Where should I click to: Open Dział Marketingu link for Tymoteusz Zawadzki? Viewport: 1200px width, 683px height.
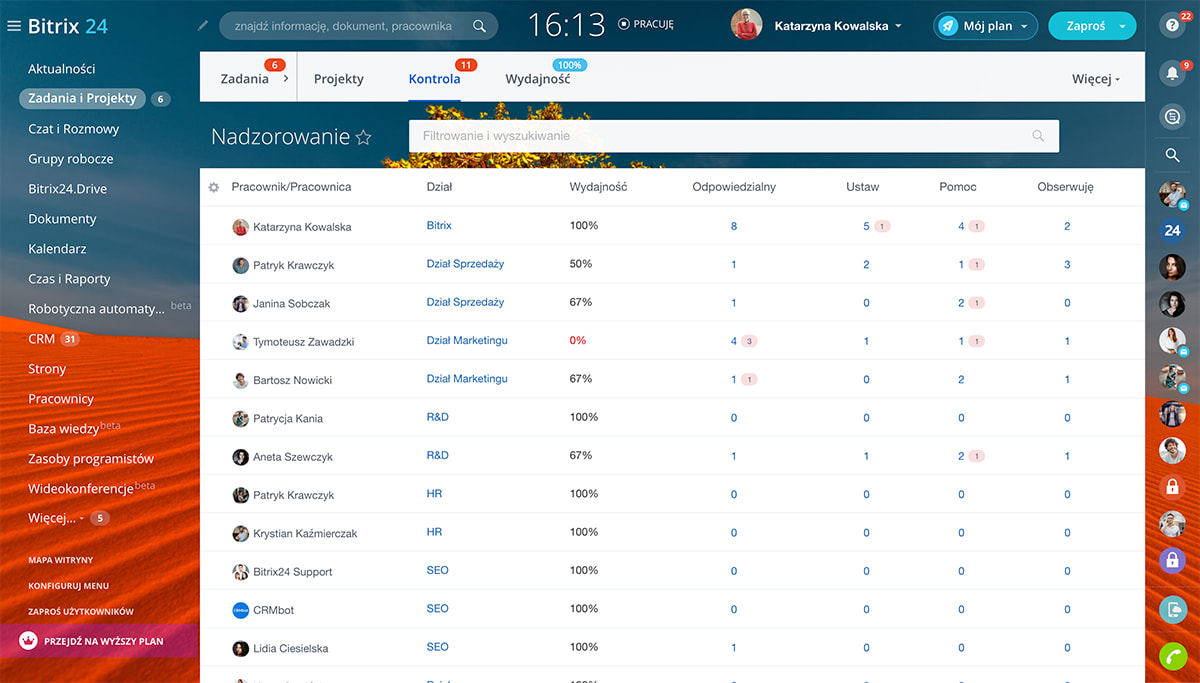467,341
